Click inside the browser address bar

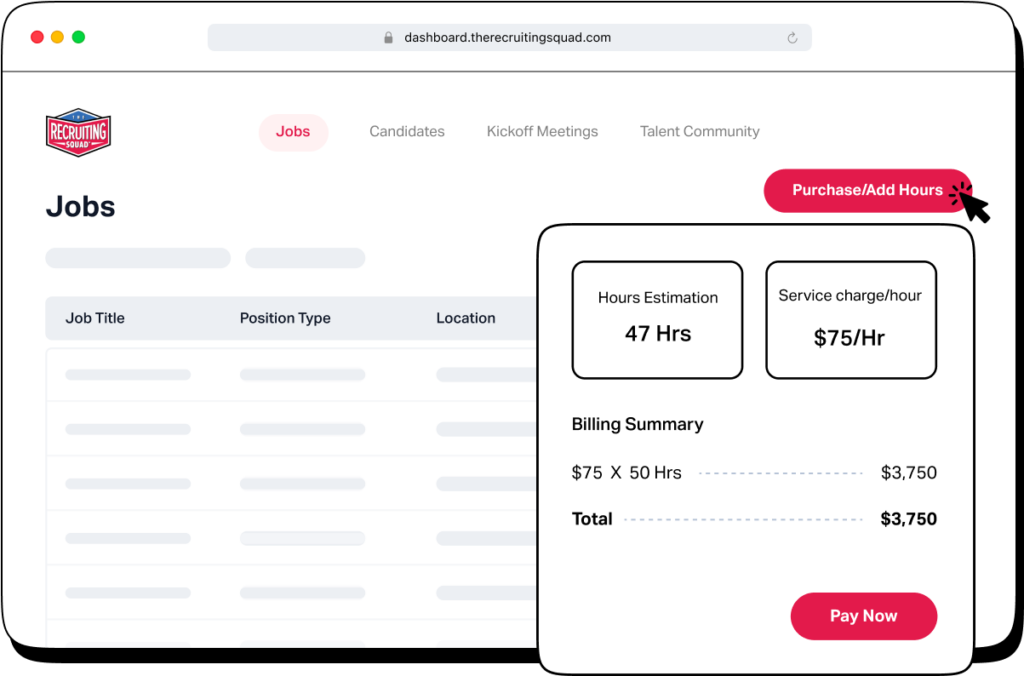(510, 37)
